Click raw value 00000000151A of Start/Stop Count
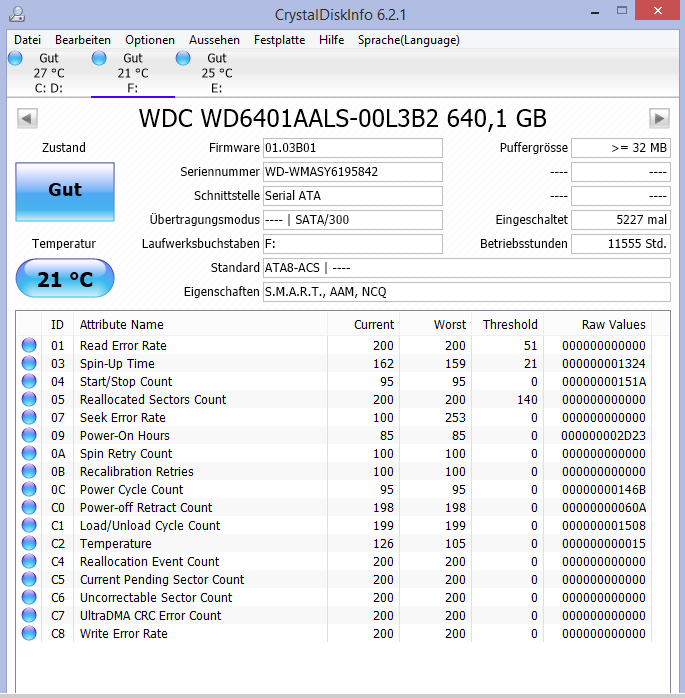 coord(604,381)
